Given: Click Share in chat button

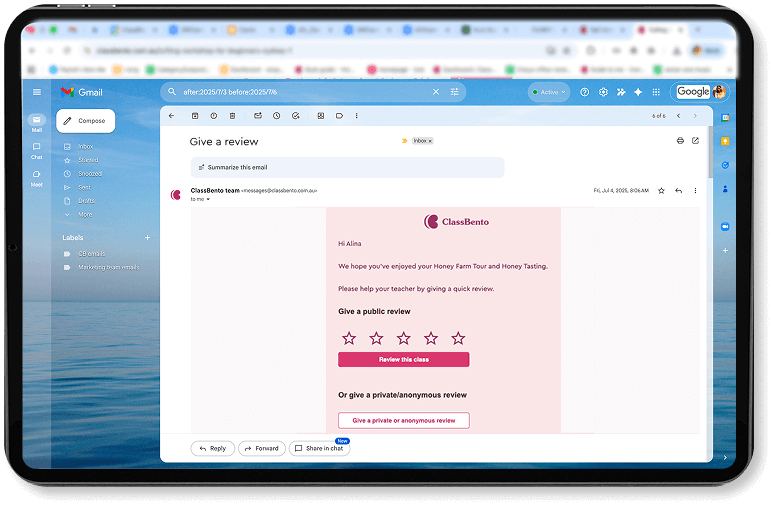Looking at the screenshot, I should tap(319, 448).
